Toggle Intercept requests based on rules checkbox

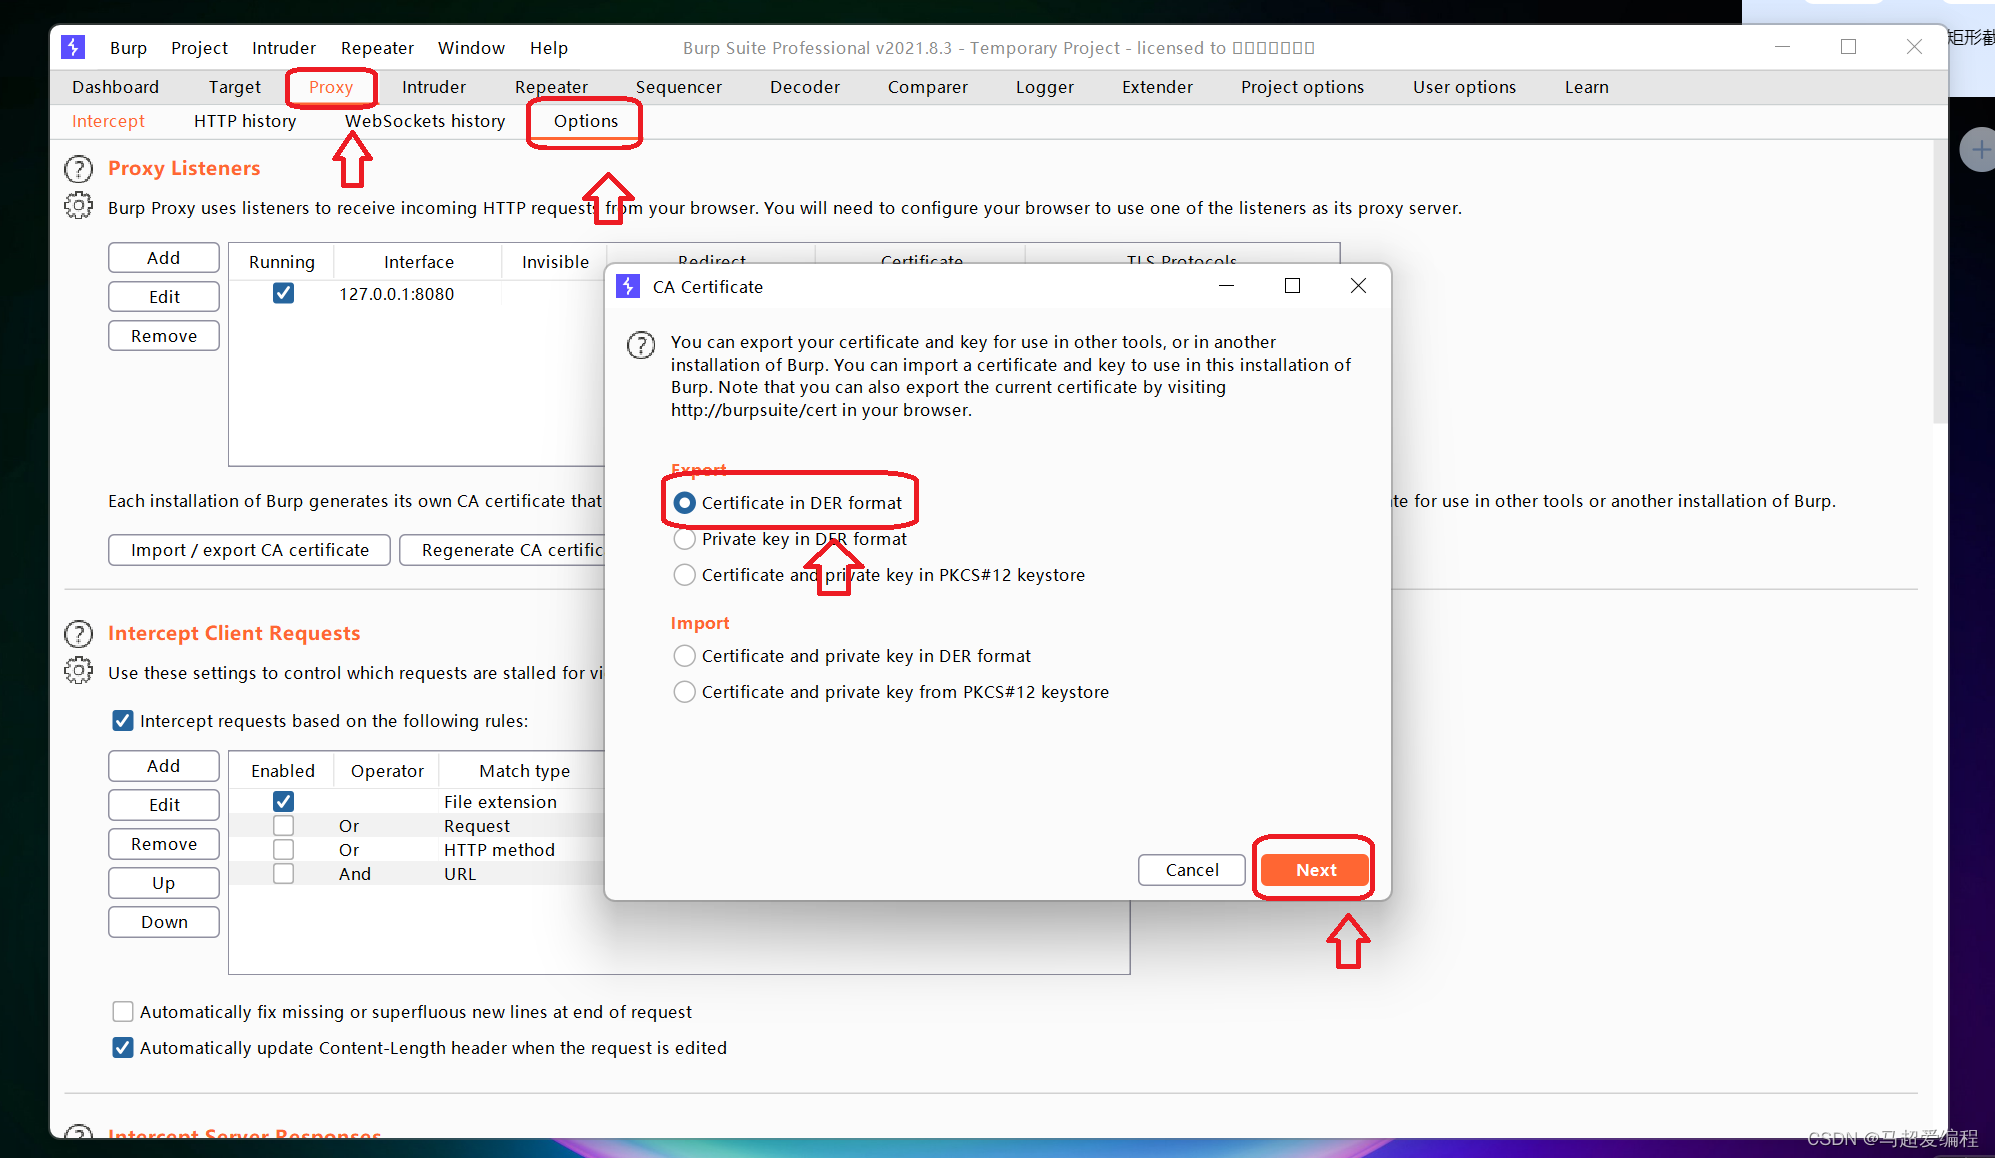pos(123,721)
